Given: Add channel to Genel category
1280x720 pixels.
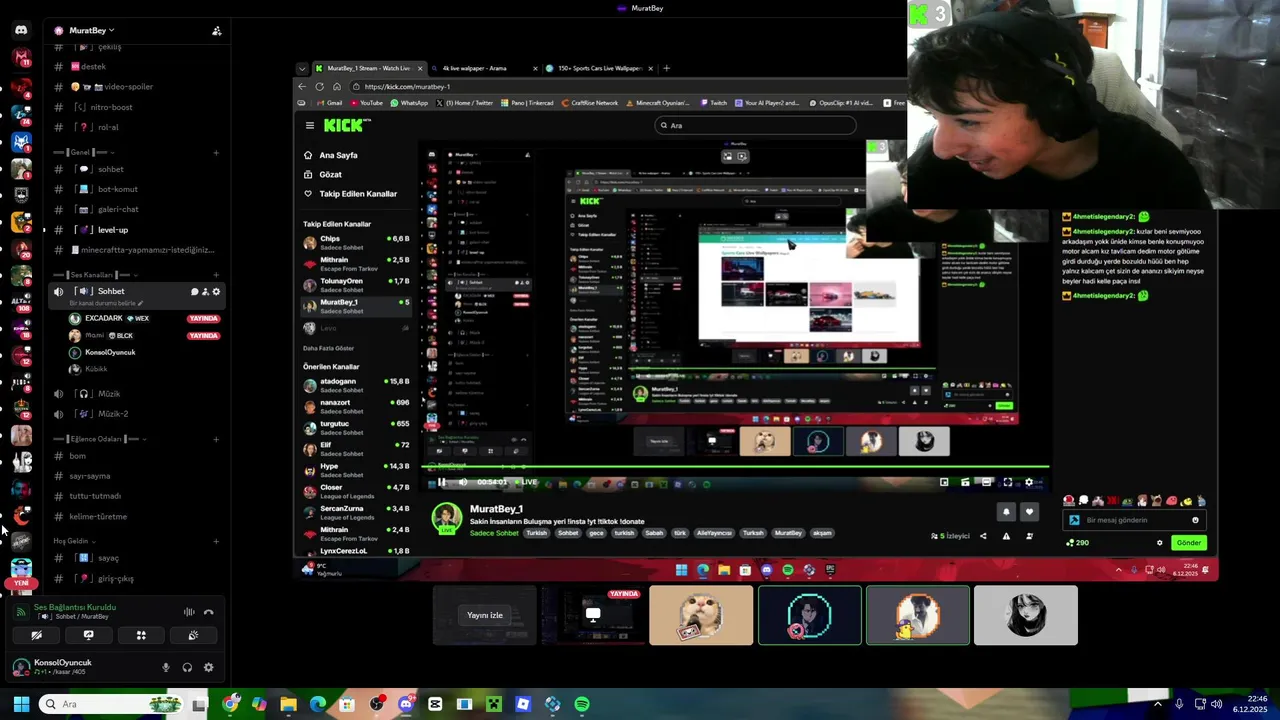Looking at the screenshot, I should tap(216, 152).
